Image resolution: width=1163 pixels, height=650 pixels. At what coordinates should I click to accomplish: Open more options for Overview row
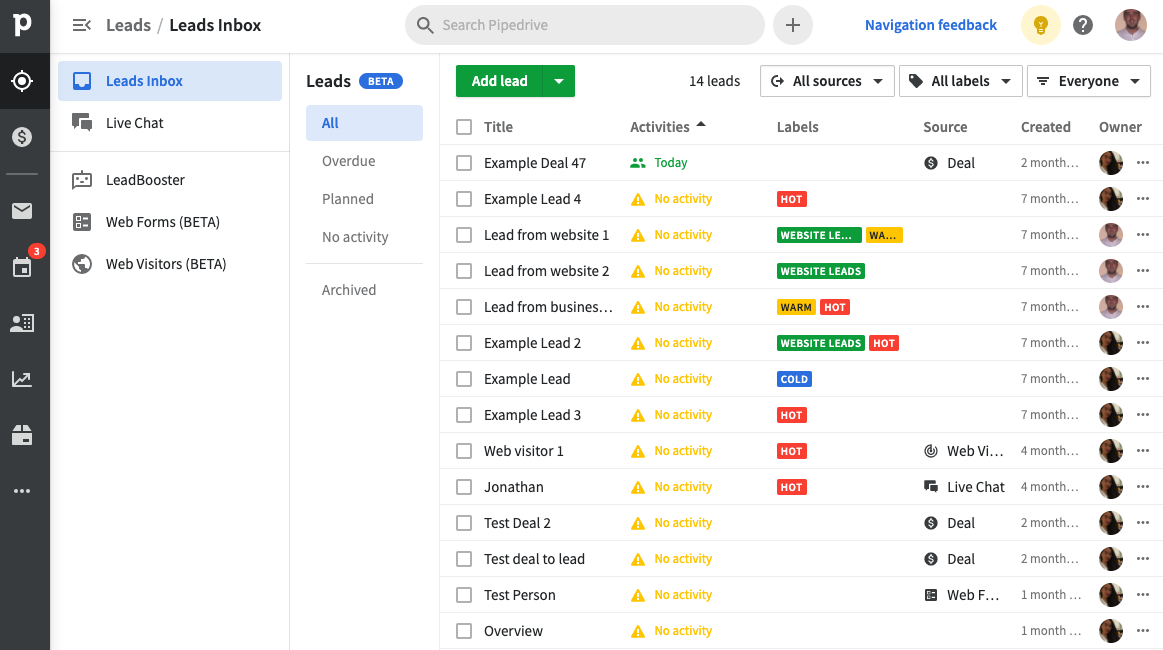pos(1143,631)
